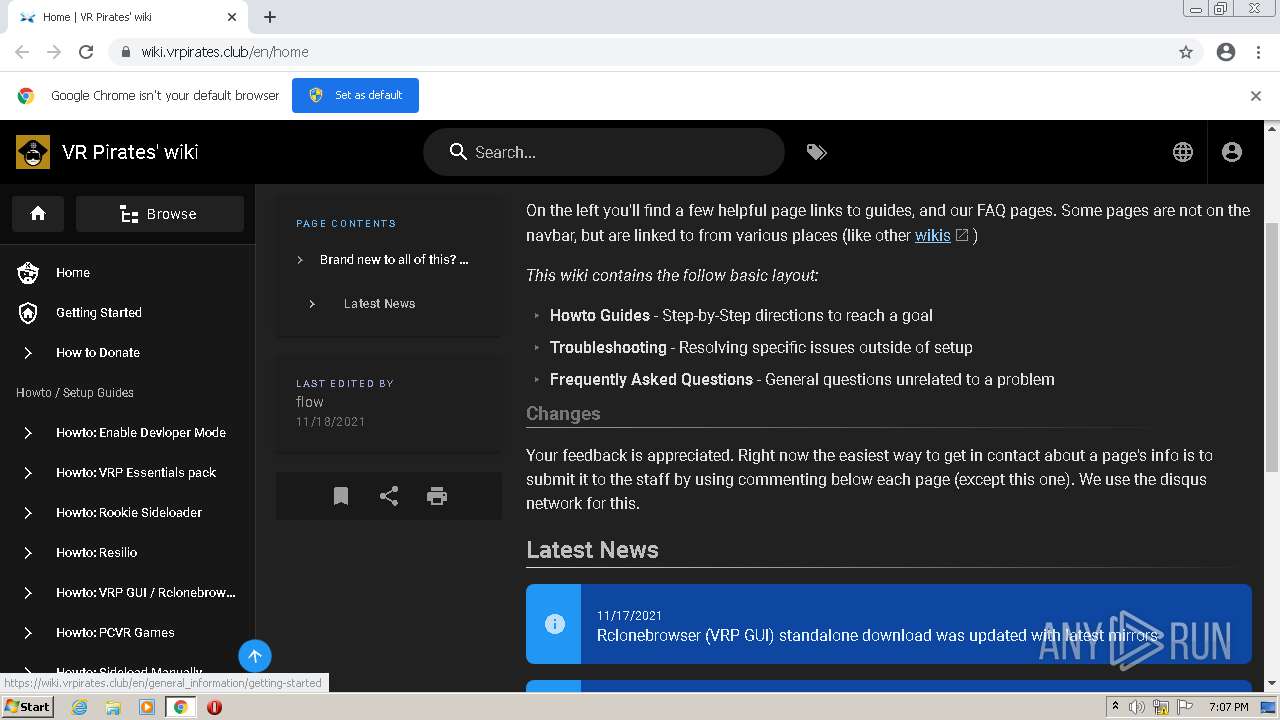
Task: Click the Latest News heading
Action: (592, 550)
